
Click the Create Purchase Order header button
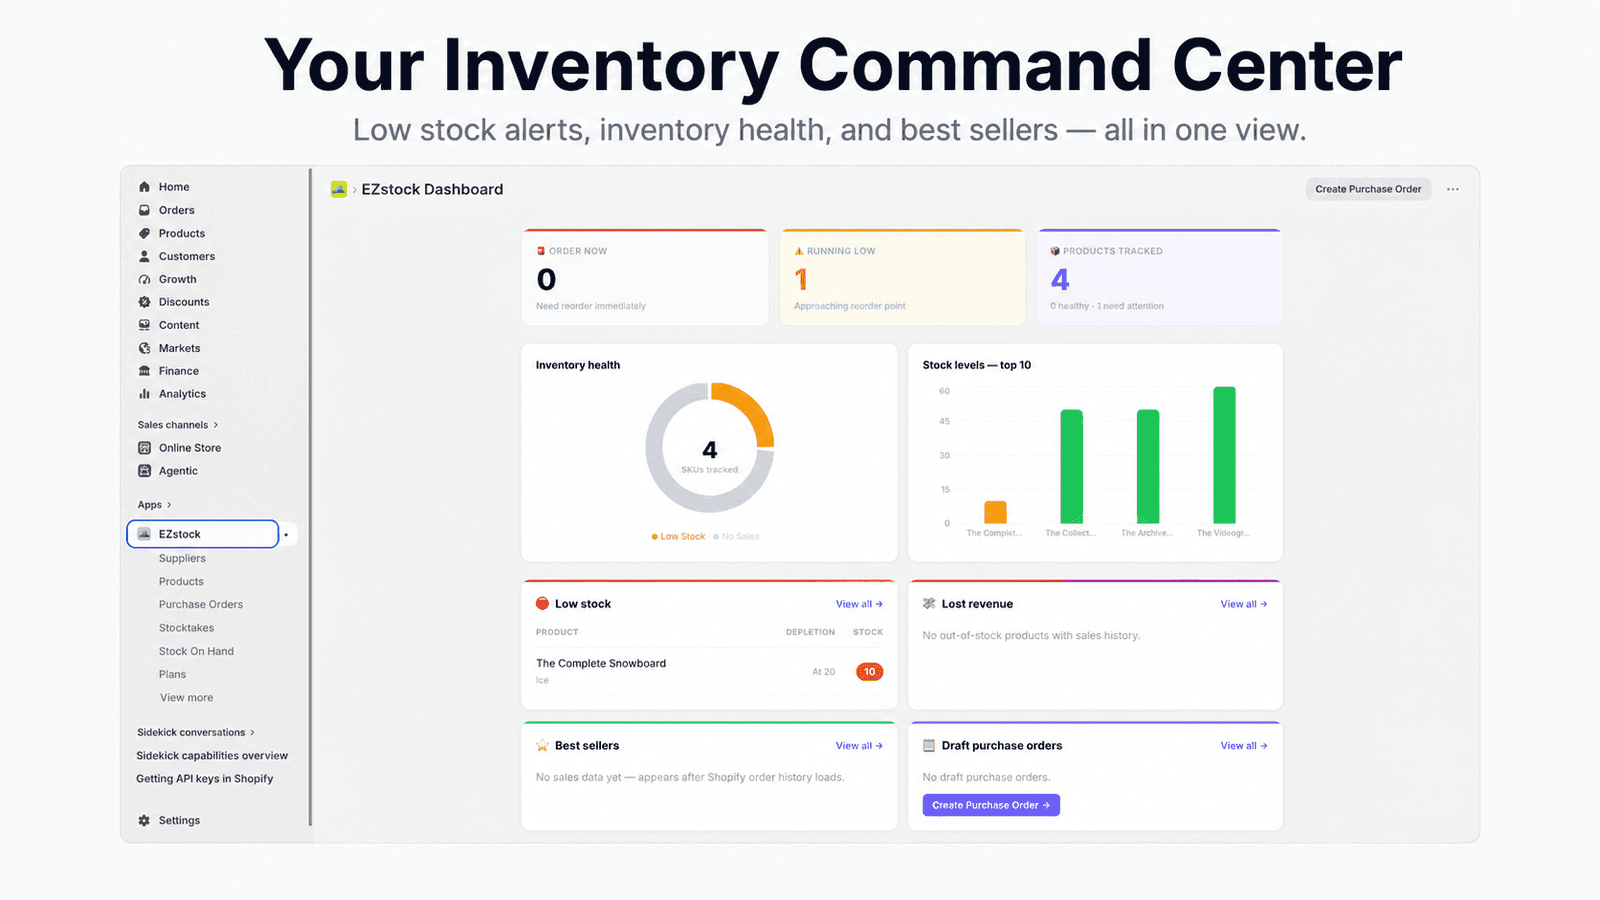pos(1368,189)
